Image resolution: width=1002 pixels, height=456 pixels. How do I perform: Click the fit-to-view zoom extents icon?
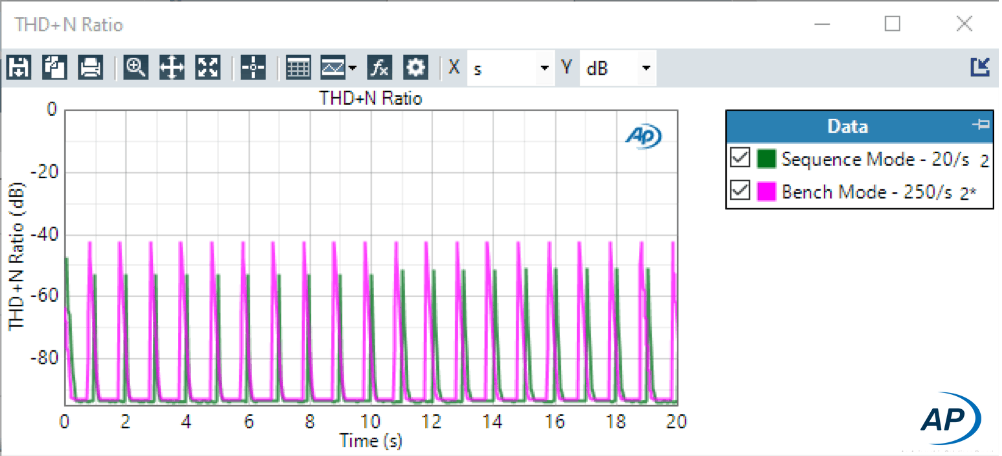point(208,68)
